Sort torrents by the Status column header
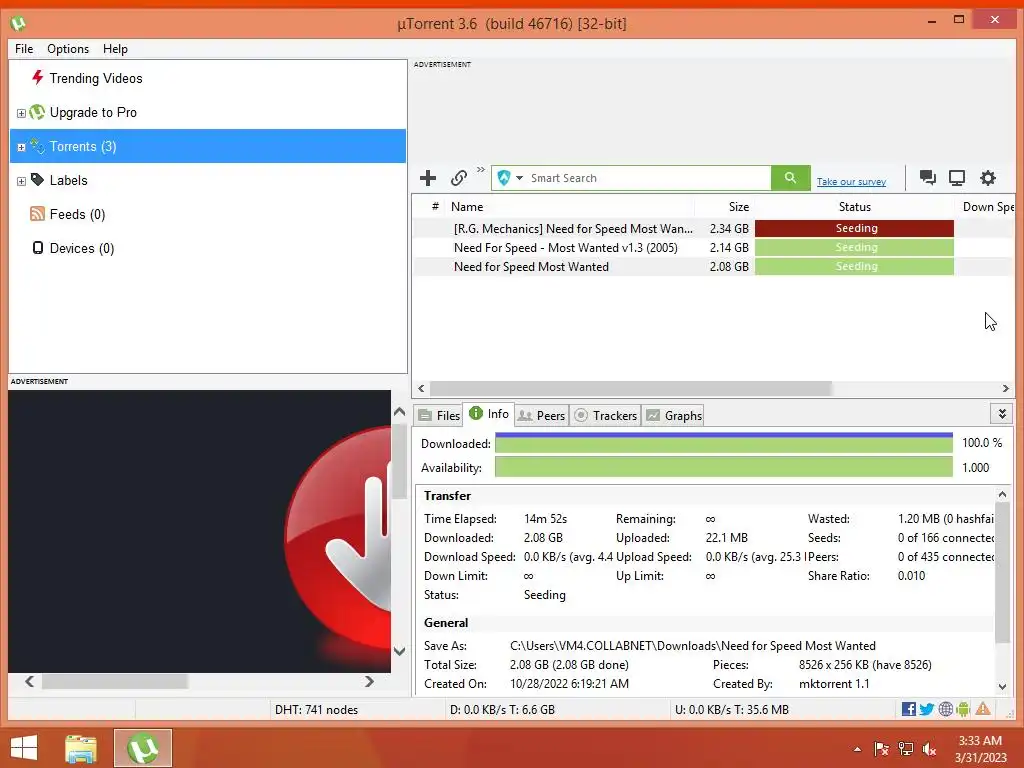The image size is (1024, 768). [854, 206]
